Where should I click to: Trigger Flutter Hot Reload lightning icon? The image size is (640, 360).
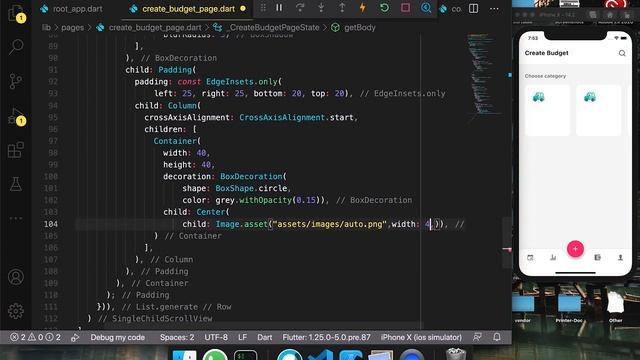362,8
